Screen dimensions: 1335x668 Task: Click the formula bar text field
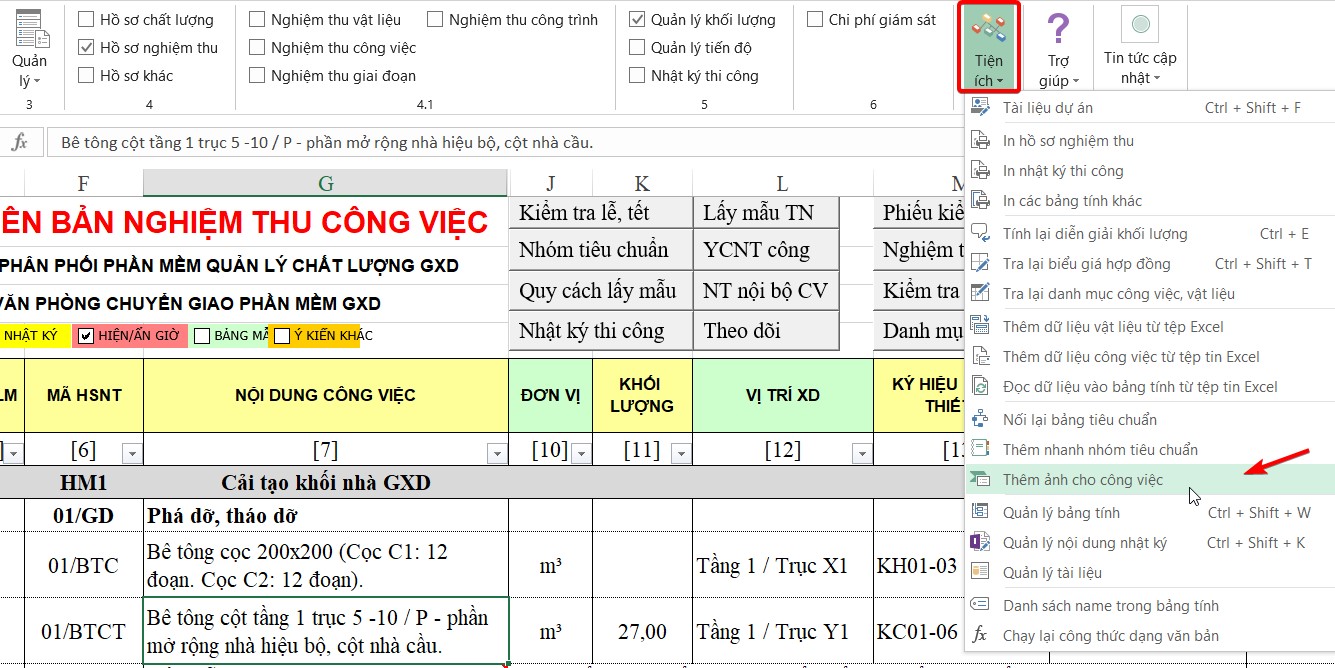pyautogui.click(x=500, y=143)
